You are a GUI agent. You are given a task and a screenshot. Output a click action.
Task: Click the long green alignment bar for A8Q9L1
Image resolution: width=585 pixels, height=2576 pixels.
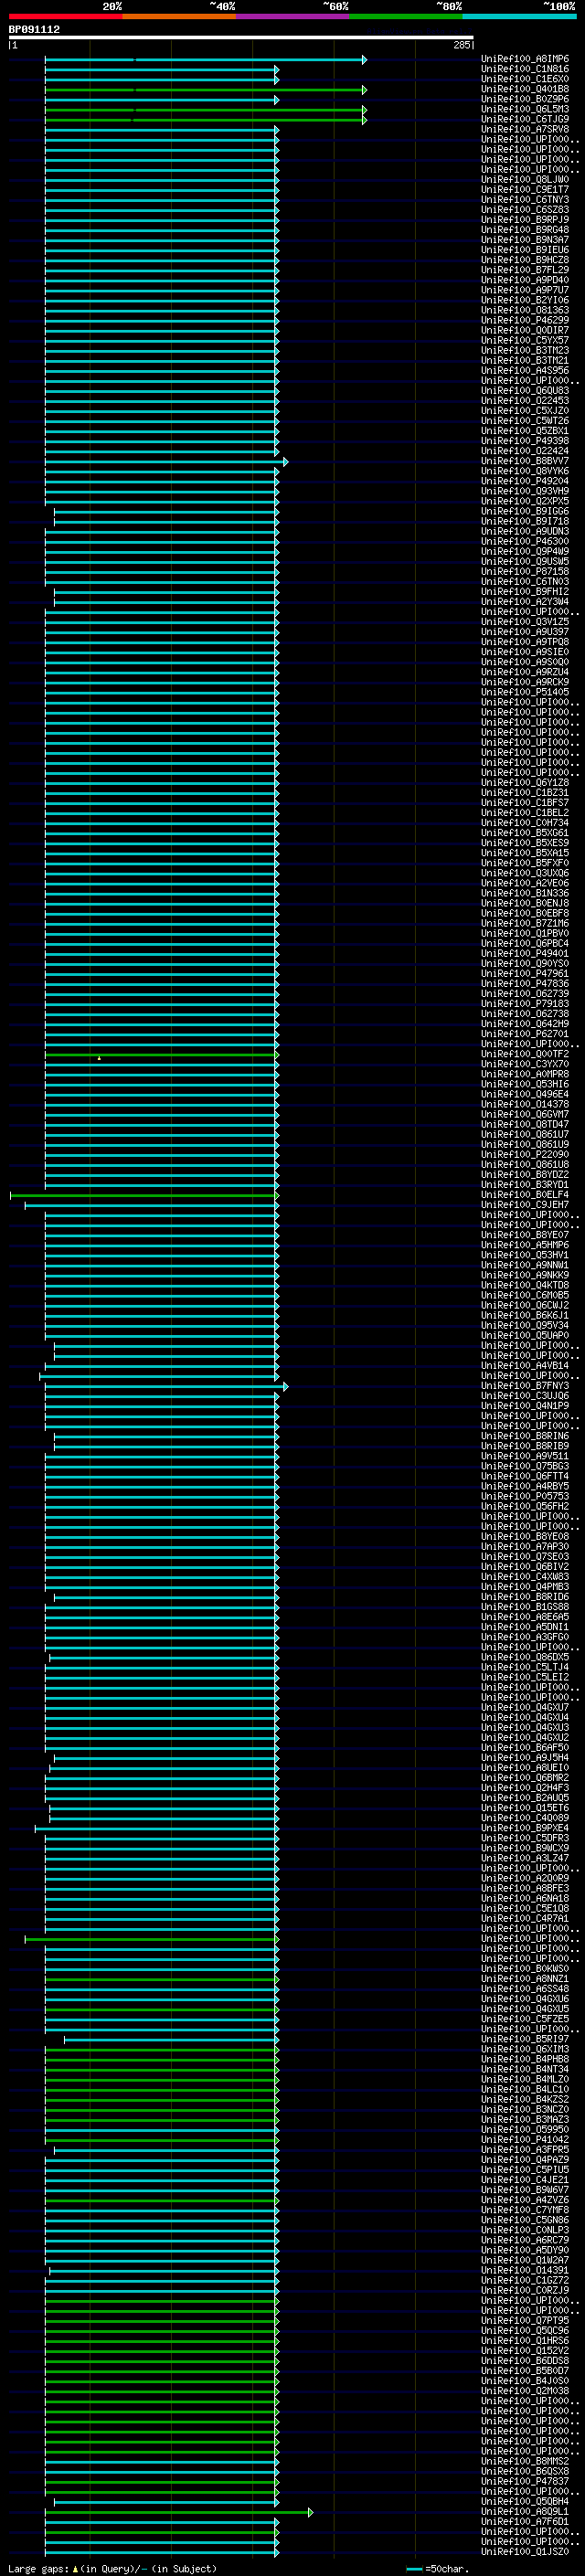[x=179, y=2512]
